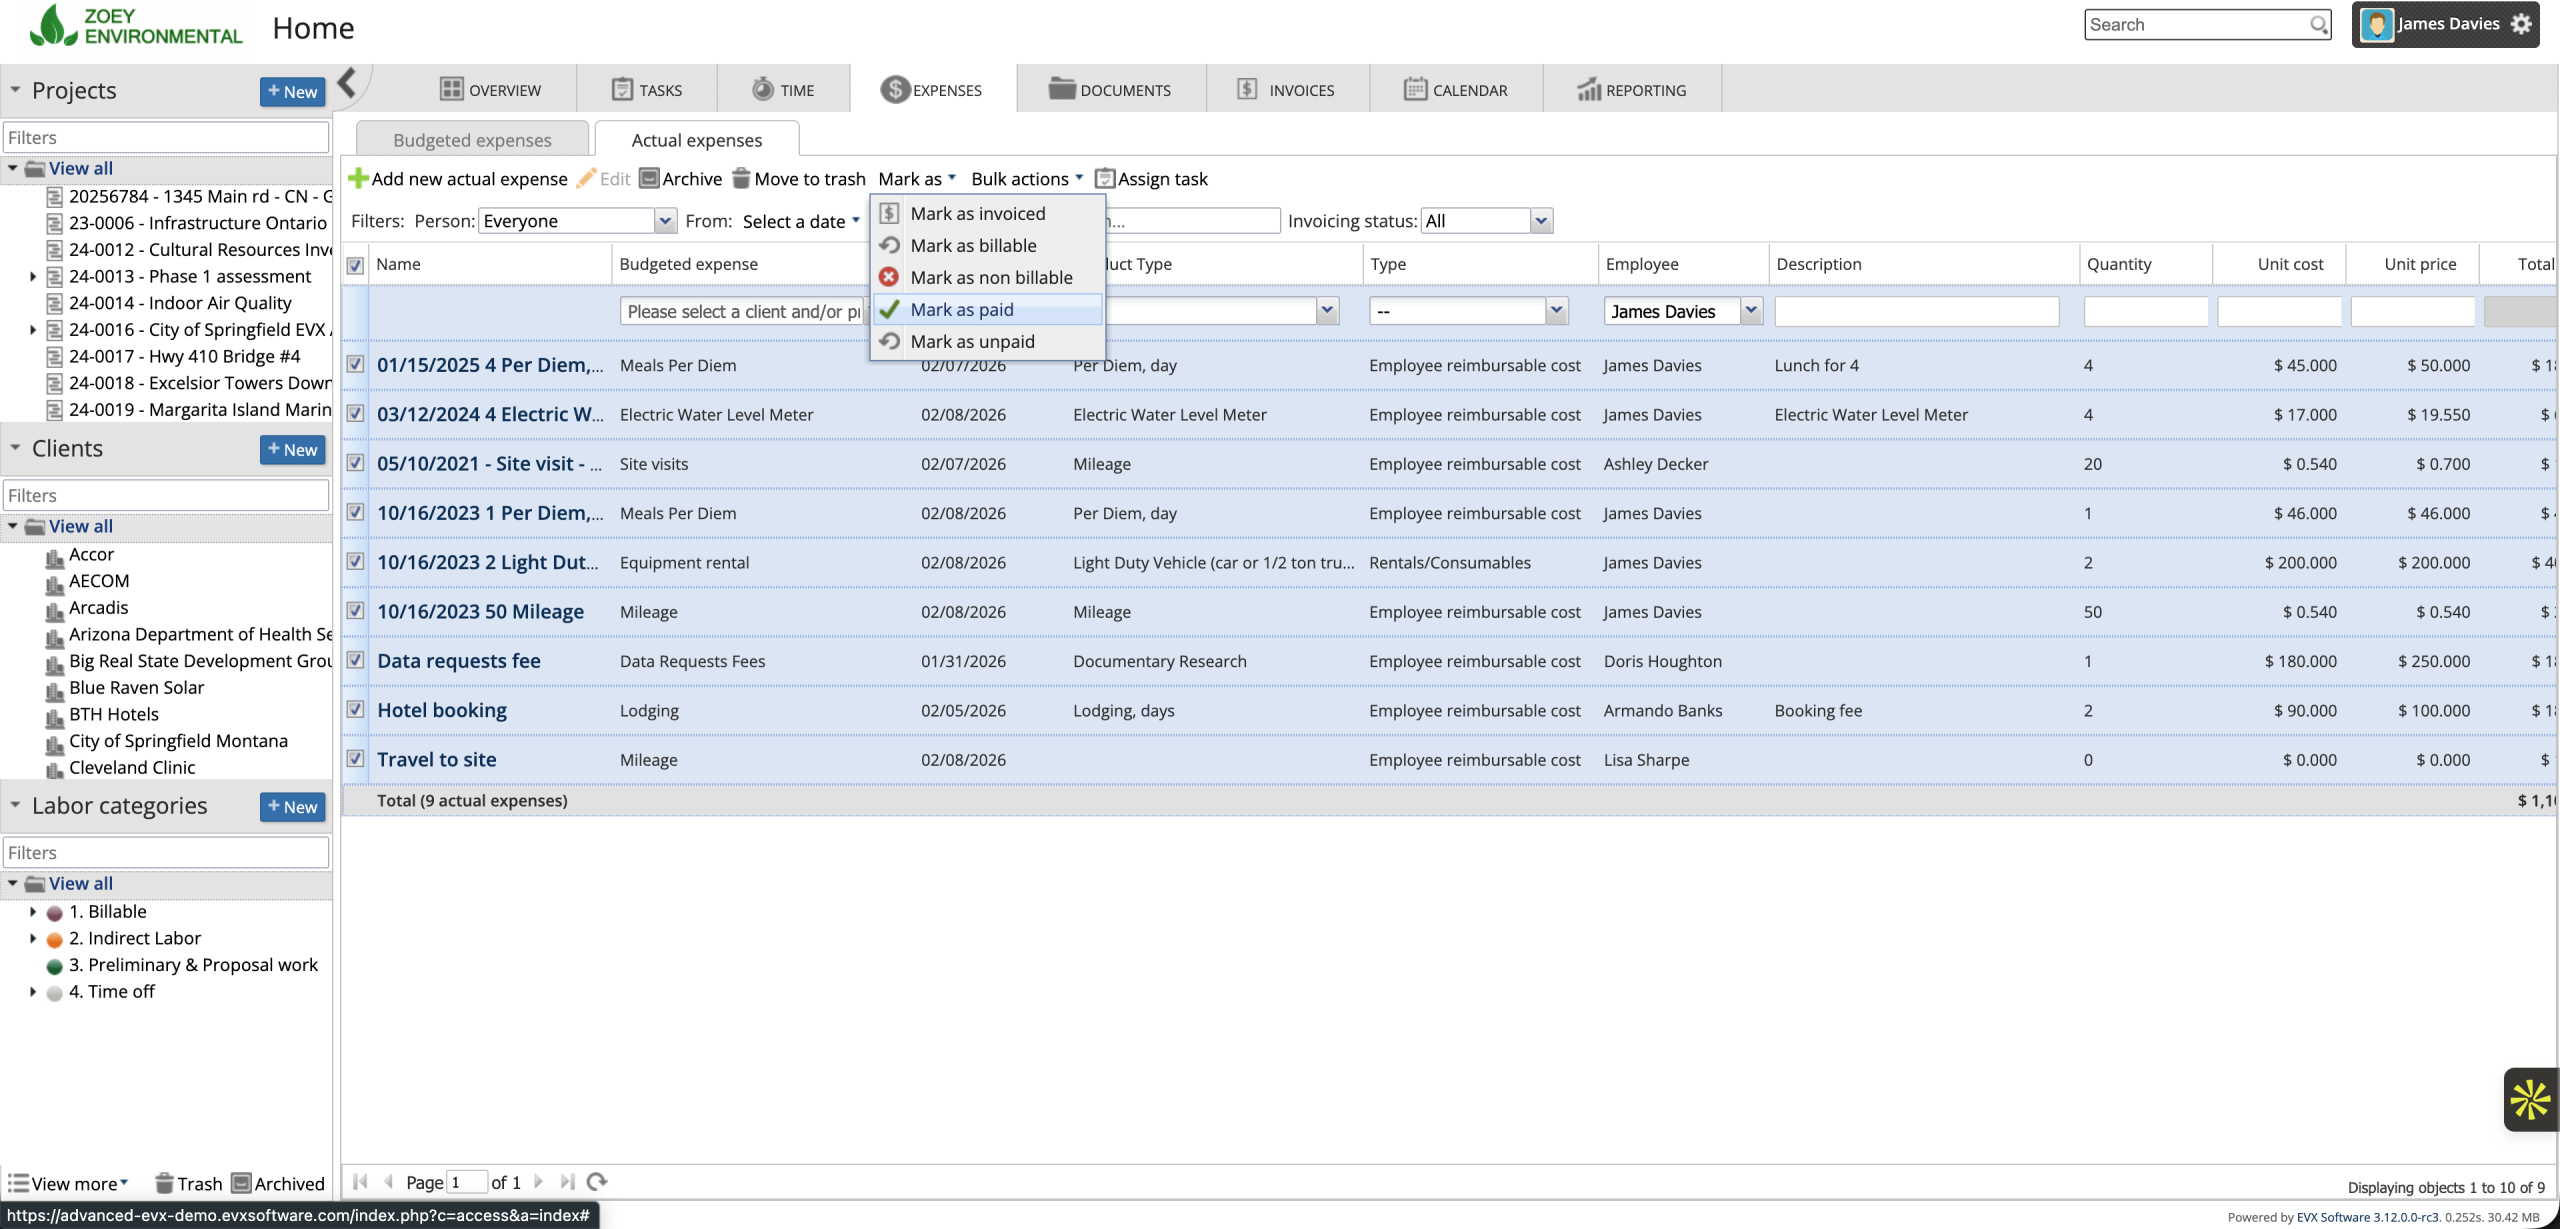This screenshot has width=2560, height=1229.
Task: Click the Archive toolbar icon
Action: point(649,179)
